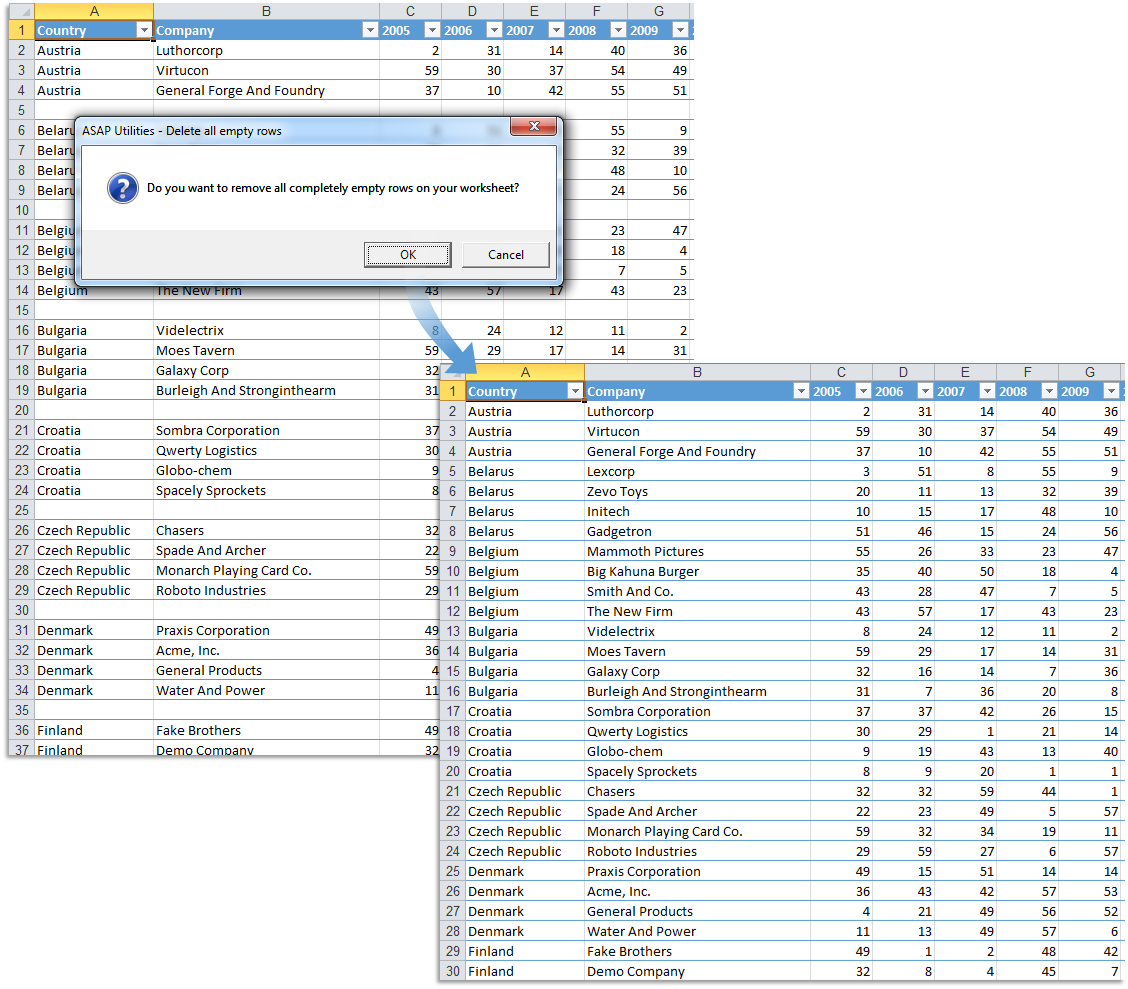The height and width of the screenshot is (989, 1128).
Task: Click Cancel in the ASAP Utilities dialog
Action: click(506, 255)
